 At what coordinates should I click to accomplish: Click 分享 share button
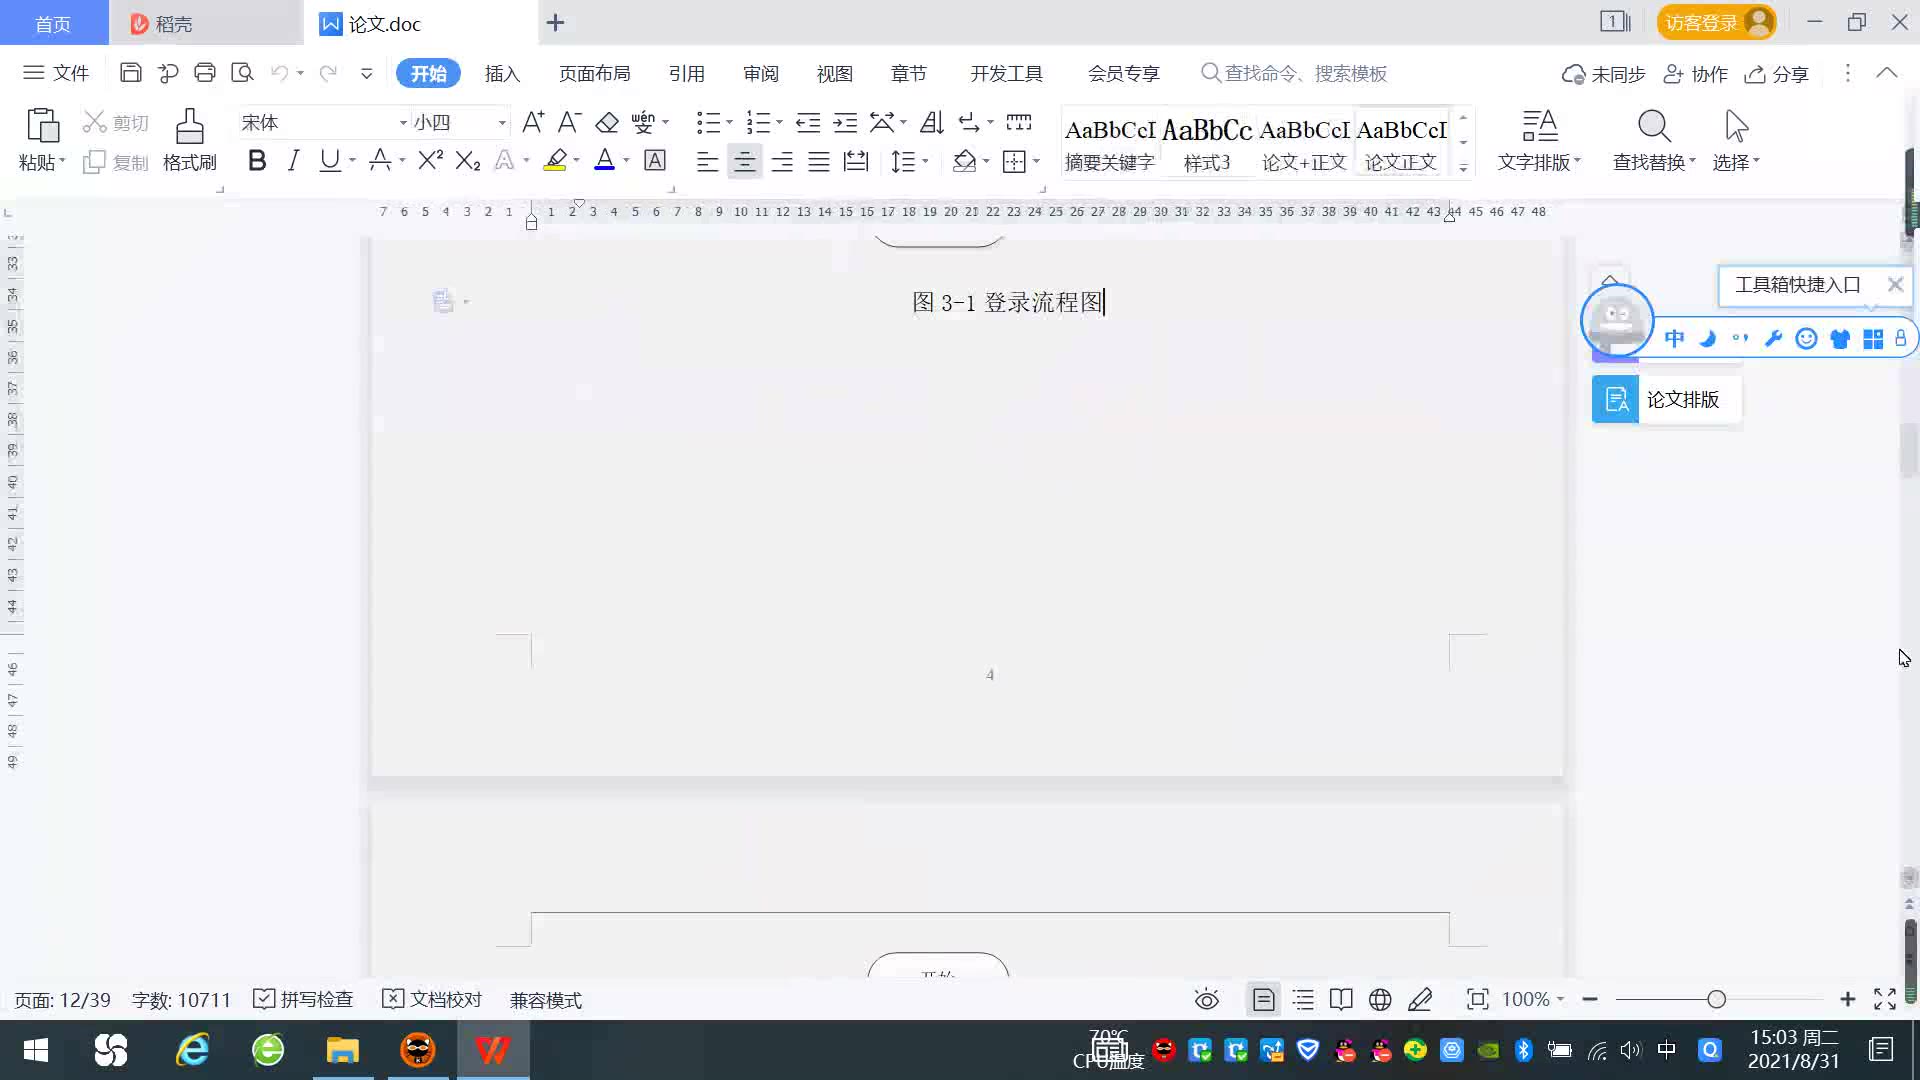coord(1776,74)
